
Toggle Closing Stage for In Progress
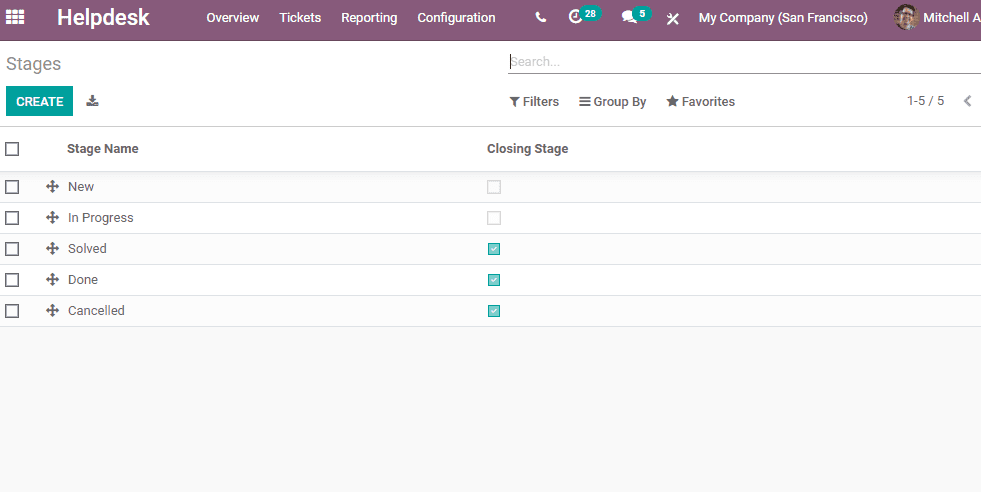pos(494,218)
